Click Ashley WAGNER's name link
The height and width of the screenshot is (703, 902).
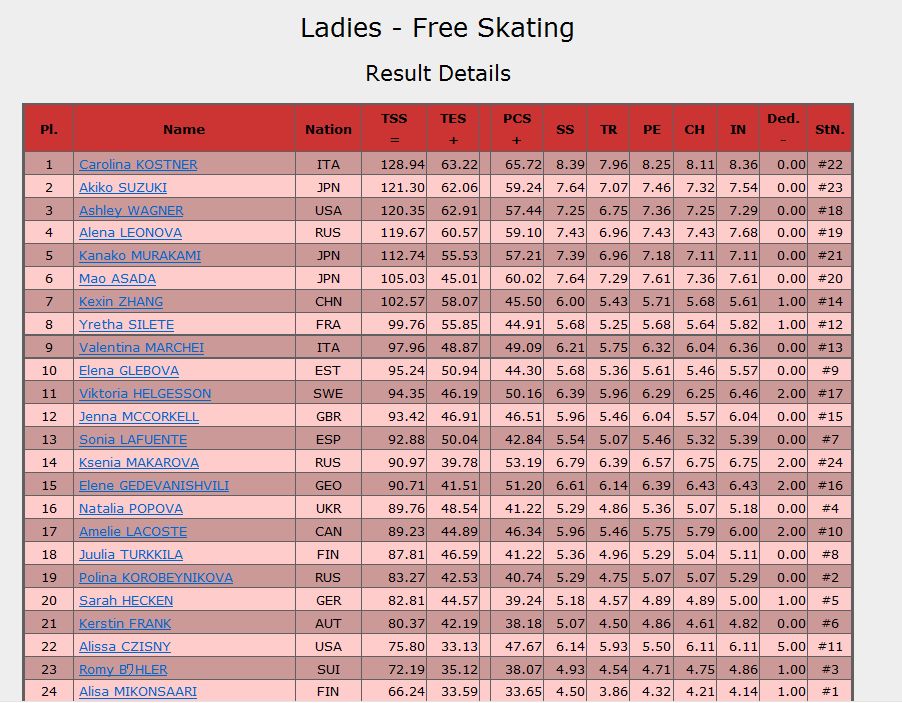click(x=131, y=211)
